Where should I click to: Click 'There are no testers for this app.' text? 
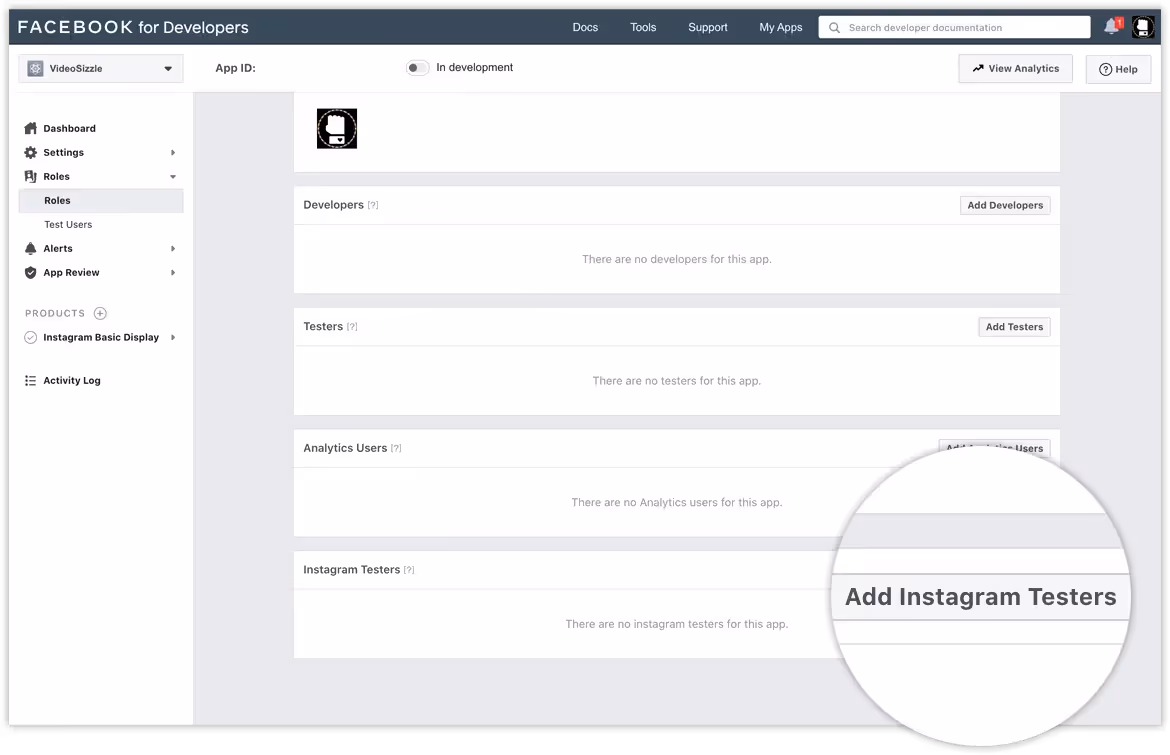pos(677,380)
